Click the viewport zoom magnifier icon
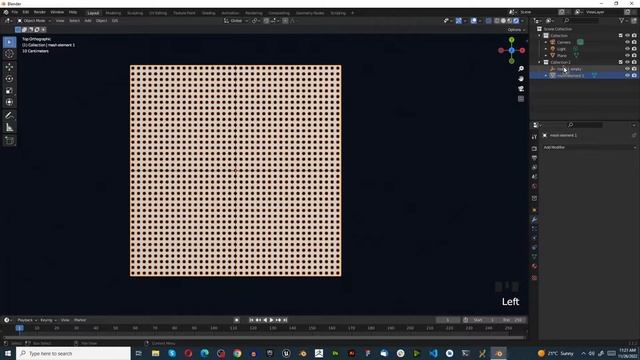 [x=521, y=69]
